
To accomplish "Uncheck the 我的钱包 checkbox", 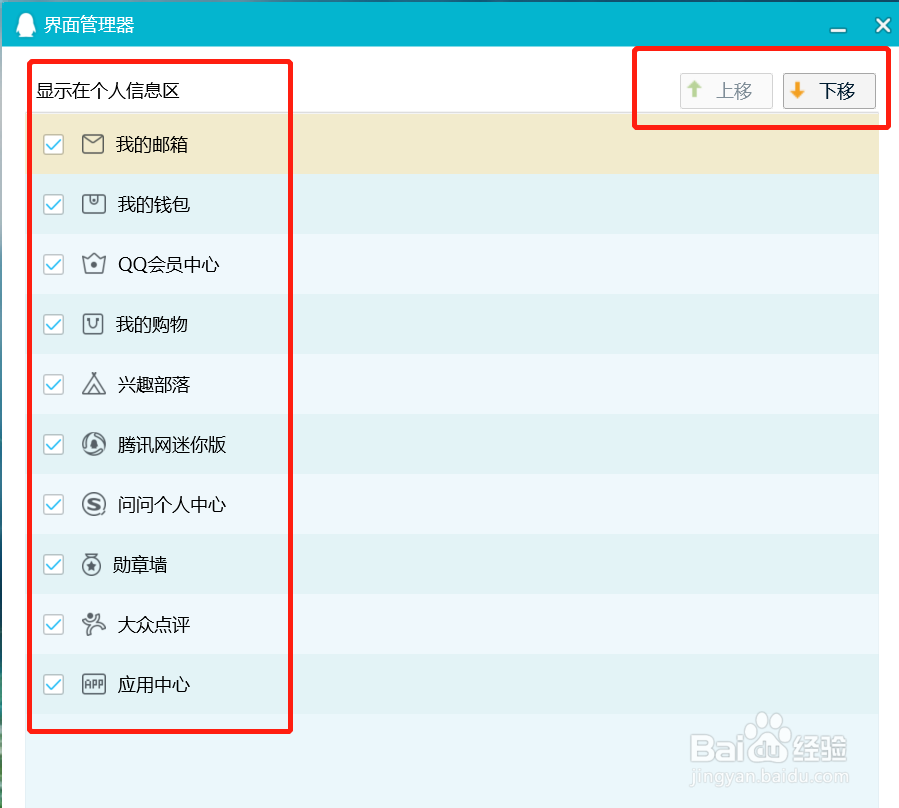I will coord(53,204).
